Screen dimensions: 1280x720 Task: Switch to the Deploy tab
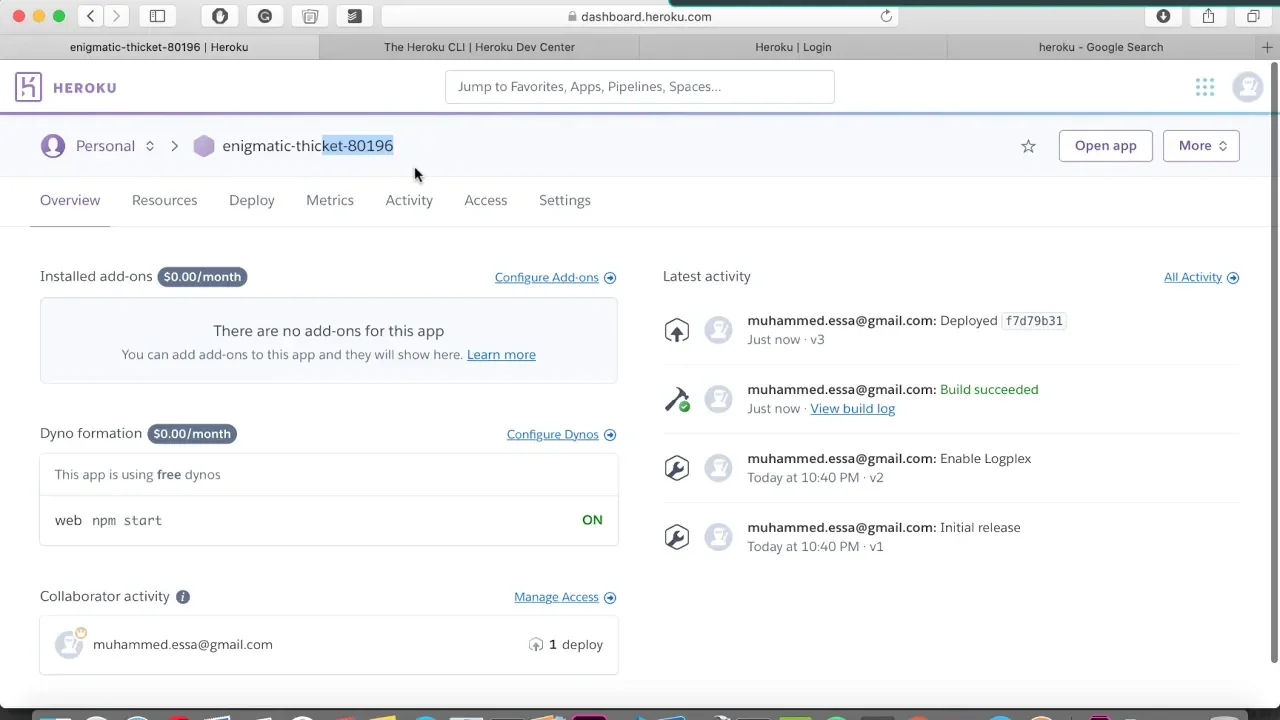point(251,200)
